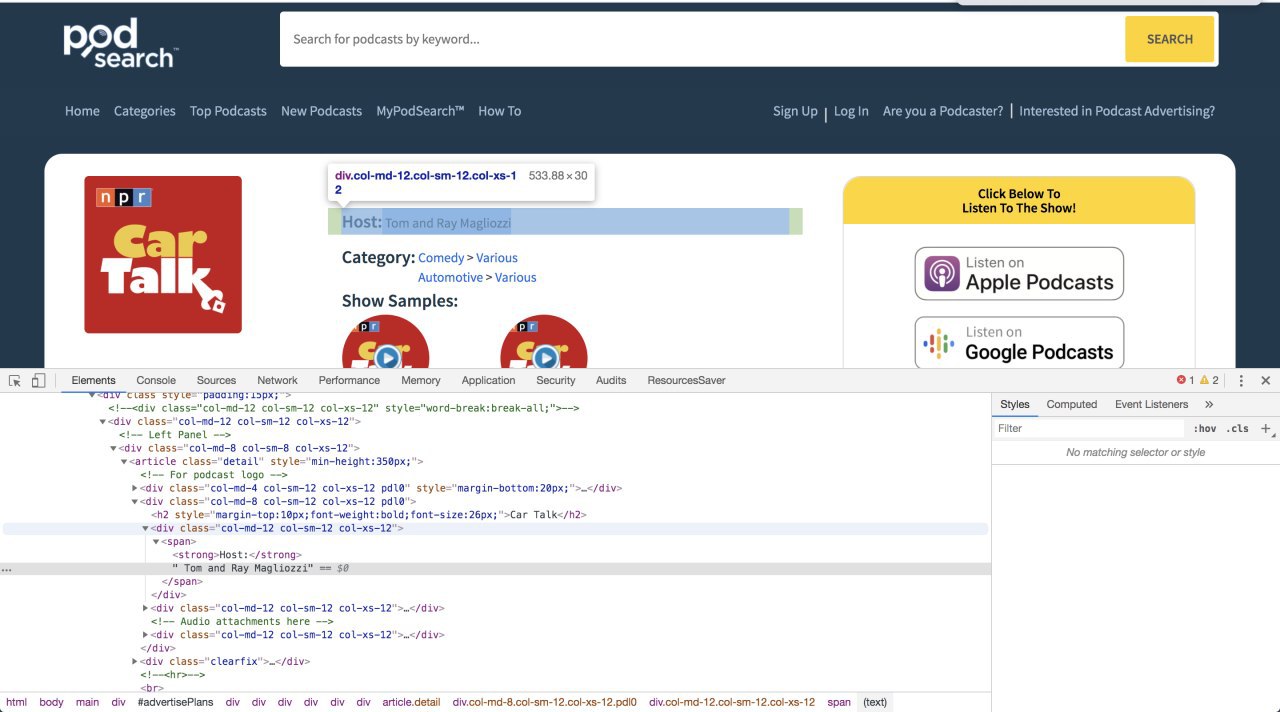Collapse the article class="detail" node
The height and width of the screenshot is (712, 1280).
coord(124,462)
